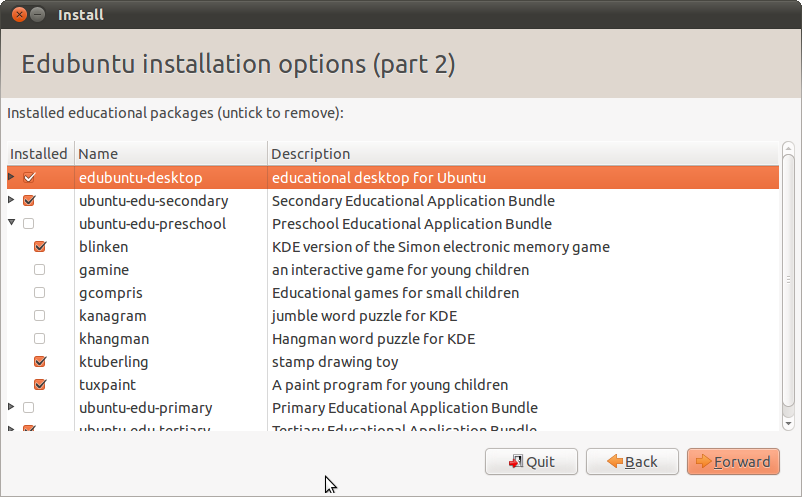Click 'Hangman word puzzle for KDE'

coord(373,339)
